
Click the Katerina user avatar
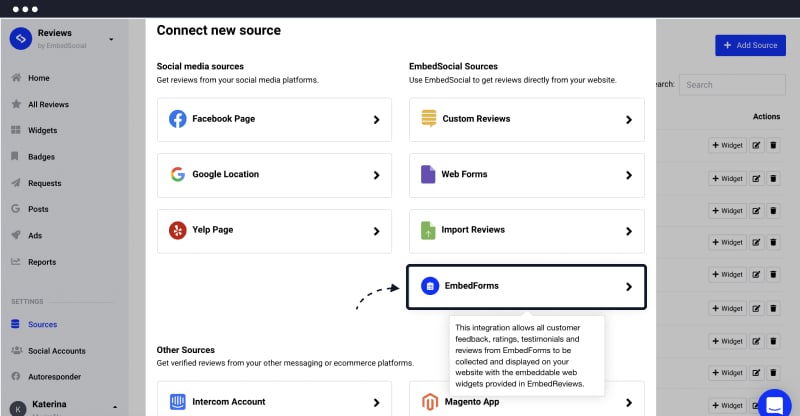18,408
